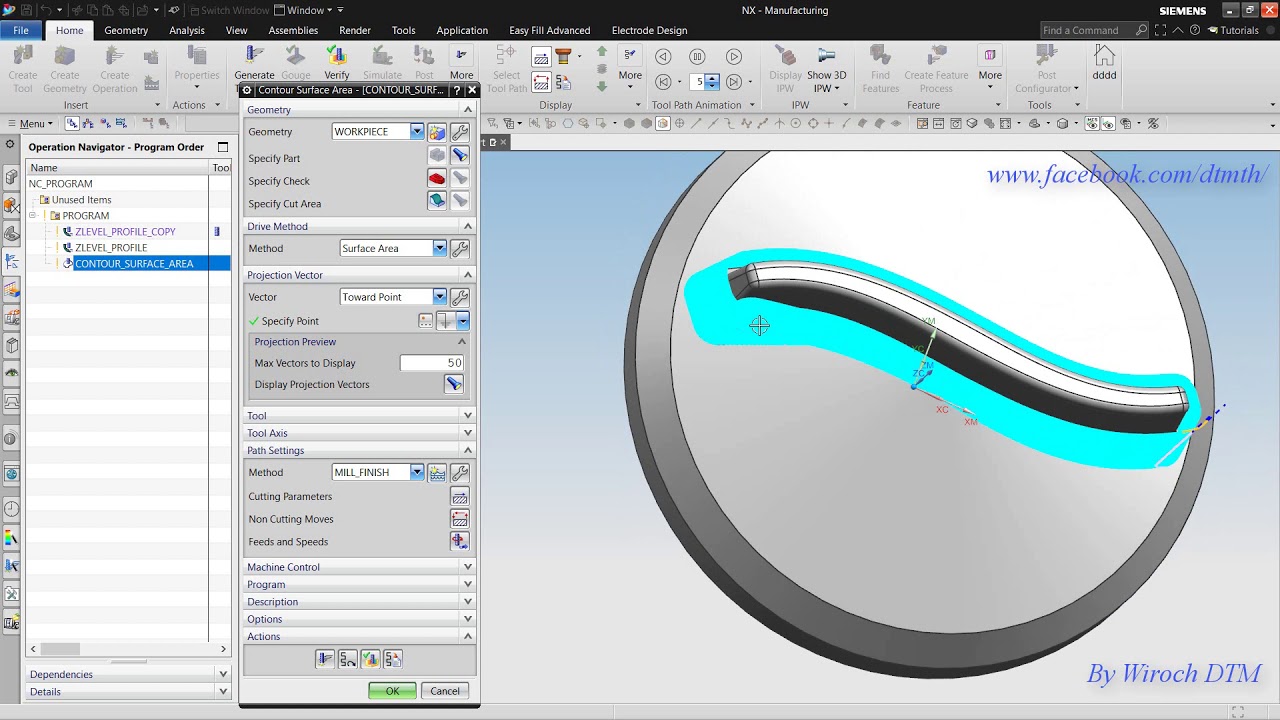1280x720 pixels.
Task: Click the Specify Check red body icon
Action: click(x=437, y=179)
